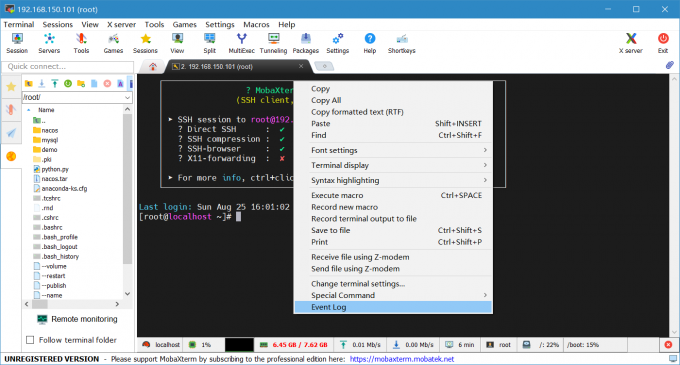Screen dimensions: 680x365
Task: Click the SFTP new file icon
Action: [x=94, y=84]
